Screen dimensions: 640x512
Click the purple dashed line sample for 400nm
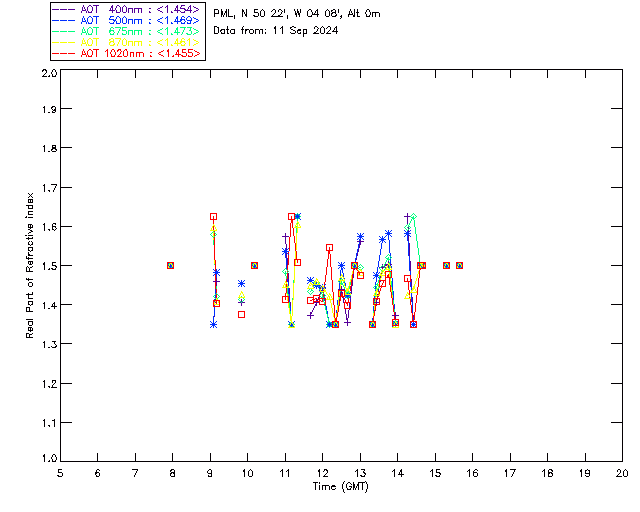[x=64, y=9]
